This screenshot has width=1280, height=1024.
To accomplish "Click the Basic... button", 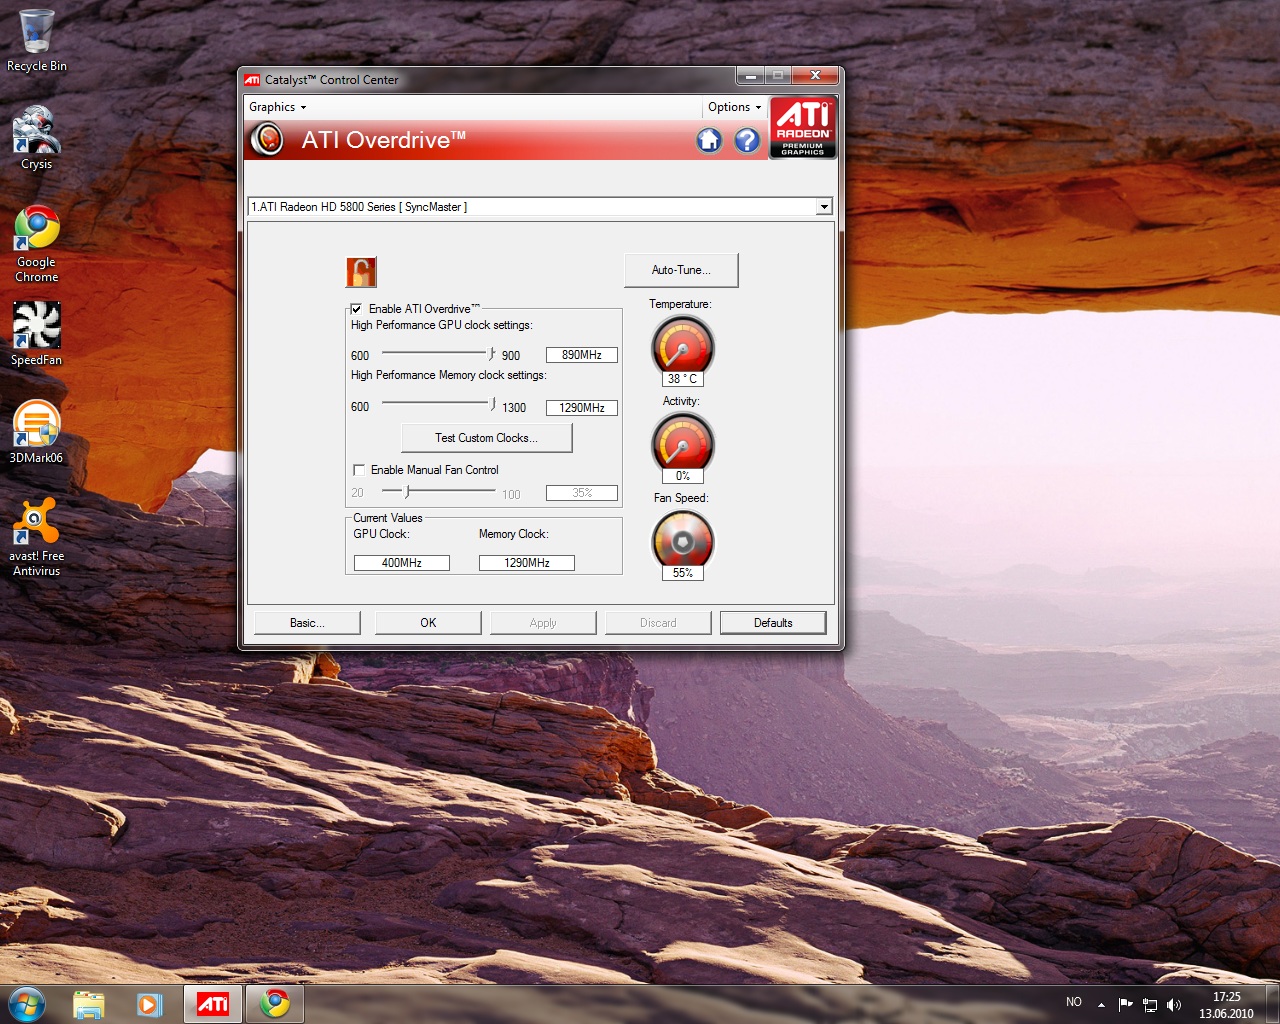I will click(307, 623).
